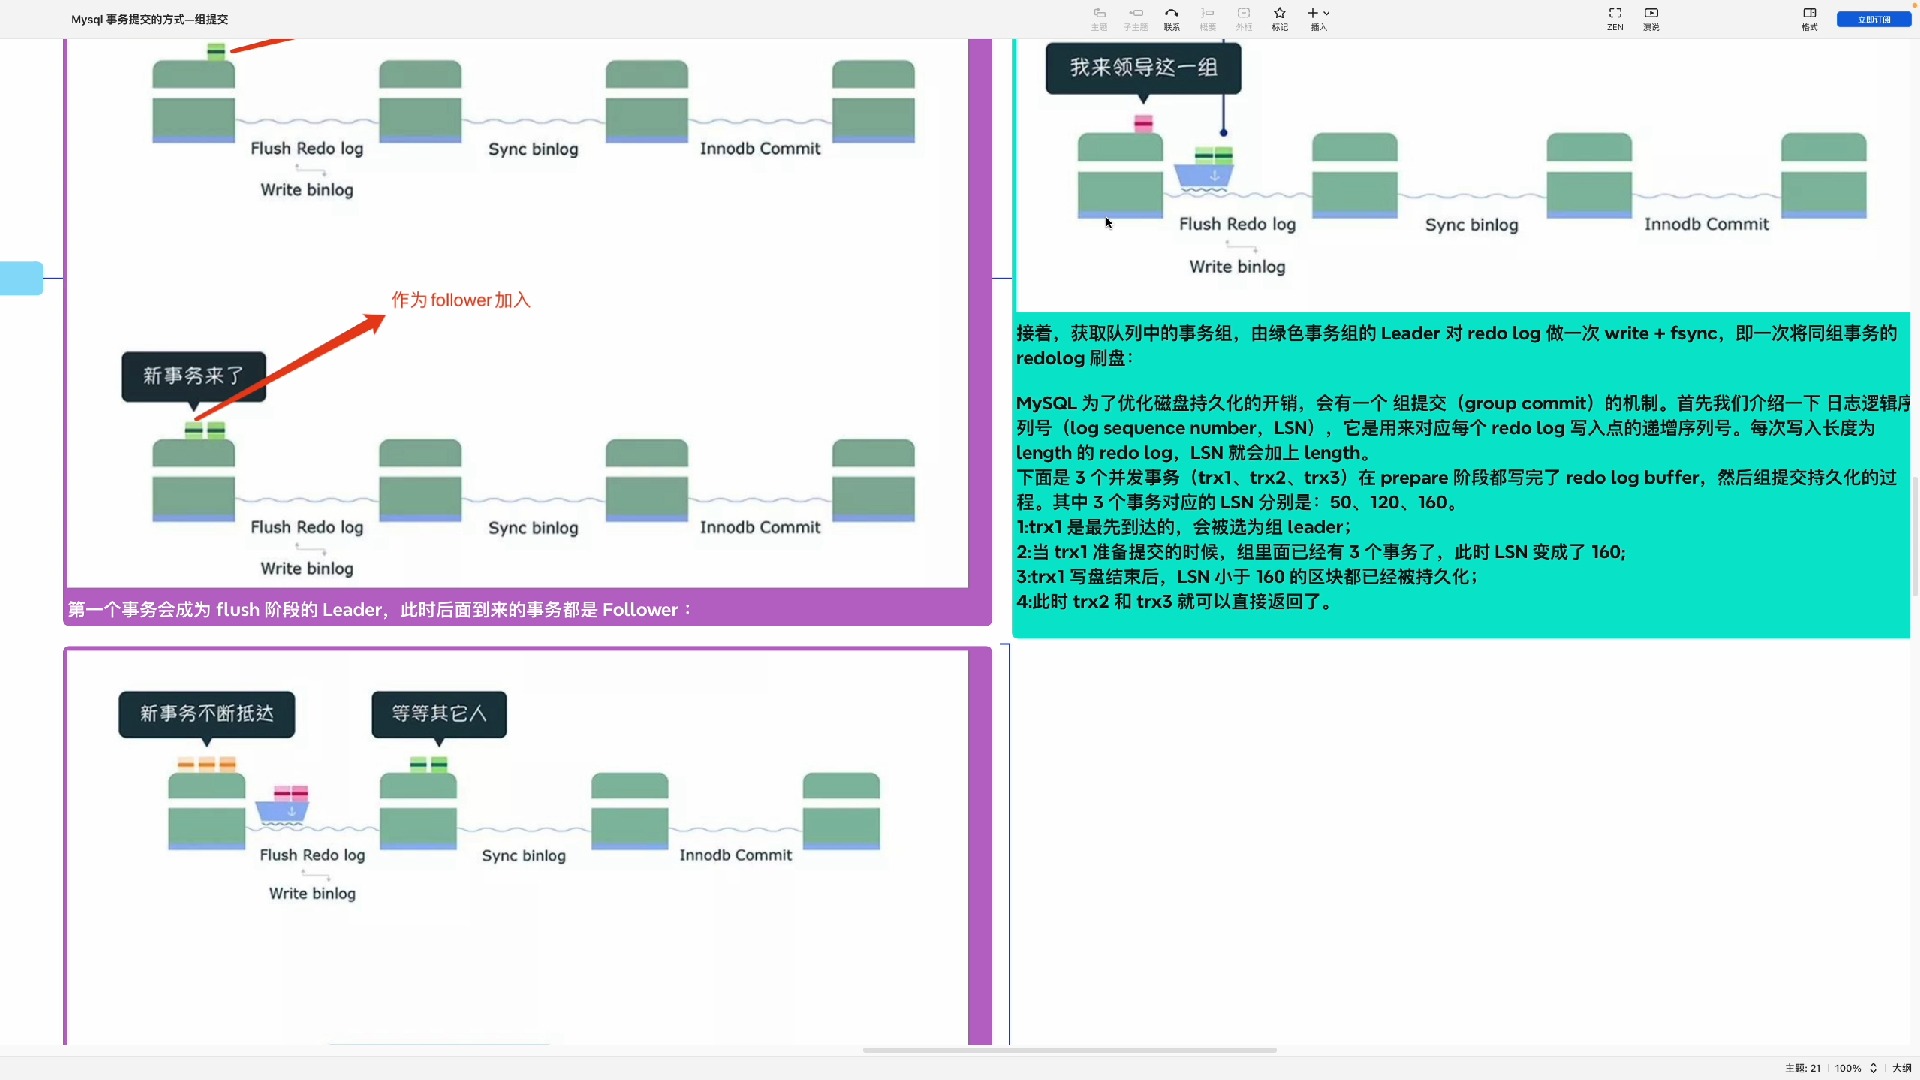
Task: Create a relationship with the 联系 tool
Action: pyautogui.click(x=1170, y=18)
